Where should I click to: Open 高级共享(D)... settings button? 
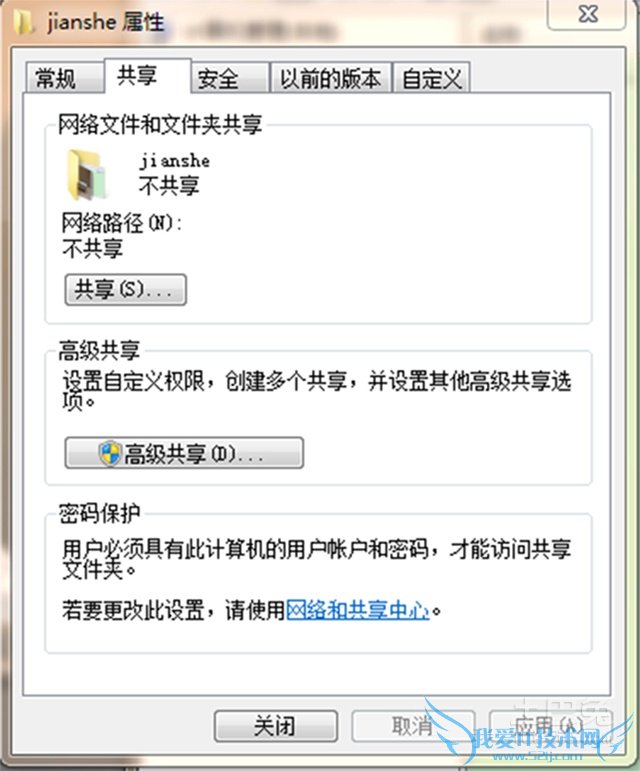tap(184, 453)
